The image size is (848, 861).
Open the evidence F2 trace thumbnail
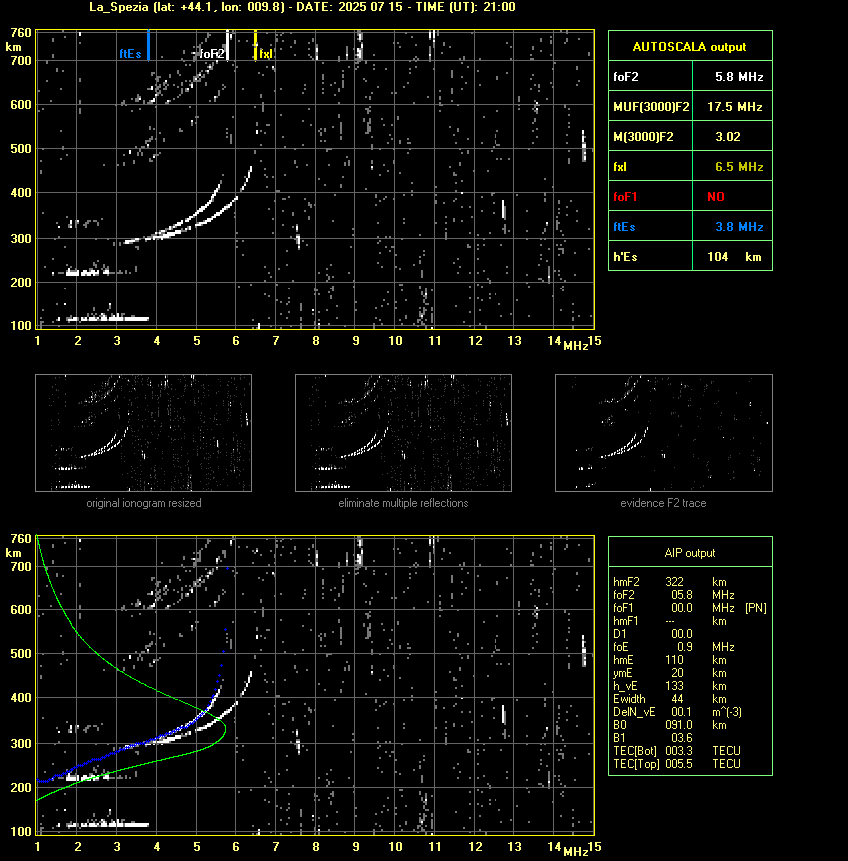click(x=663, y=433)
